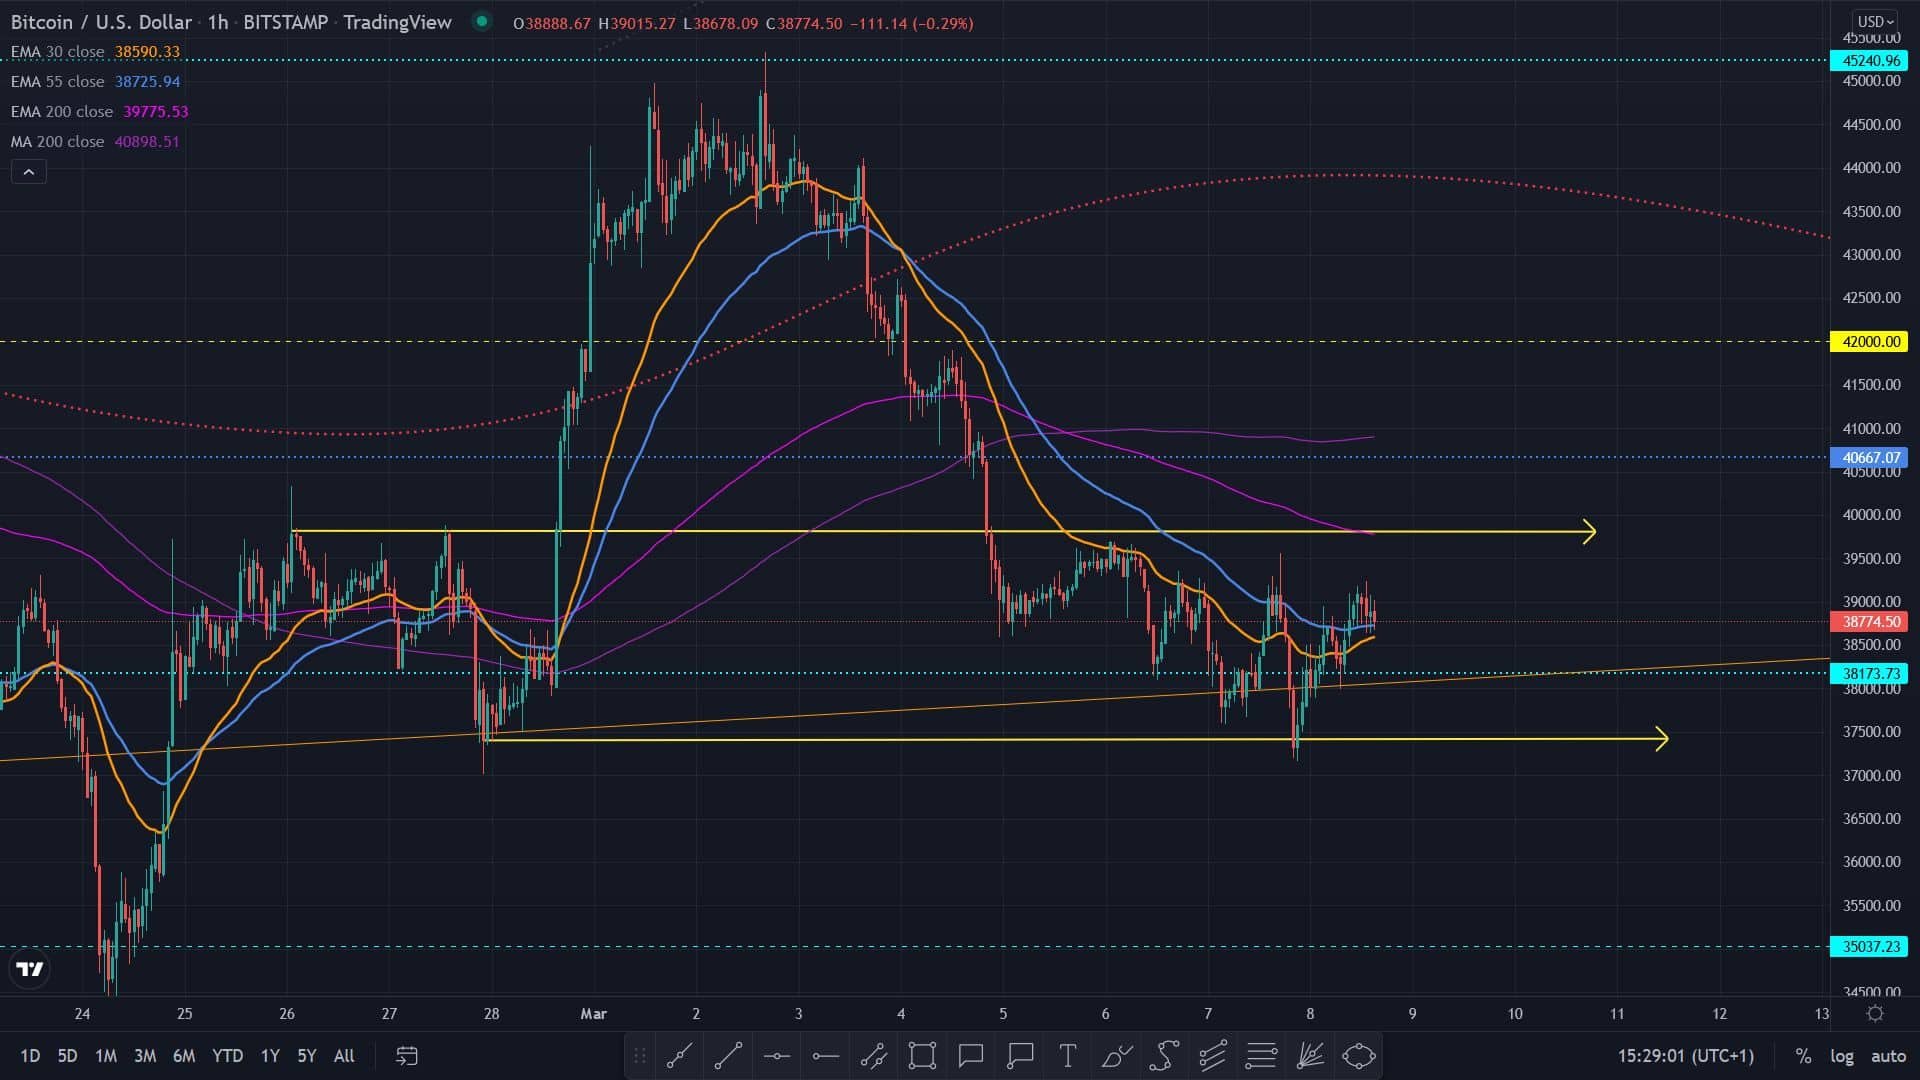
Task: Collapse the indicator legend with chevron
Action: pyautogui.click(x=29, y=172)
